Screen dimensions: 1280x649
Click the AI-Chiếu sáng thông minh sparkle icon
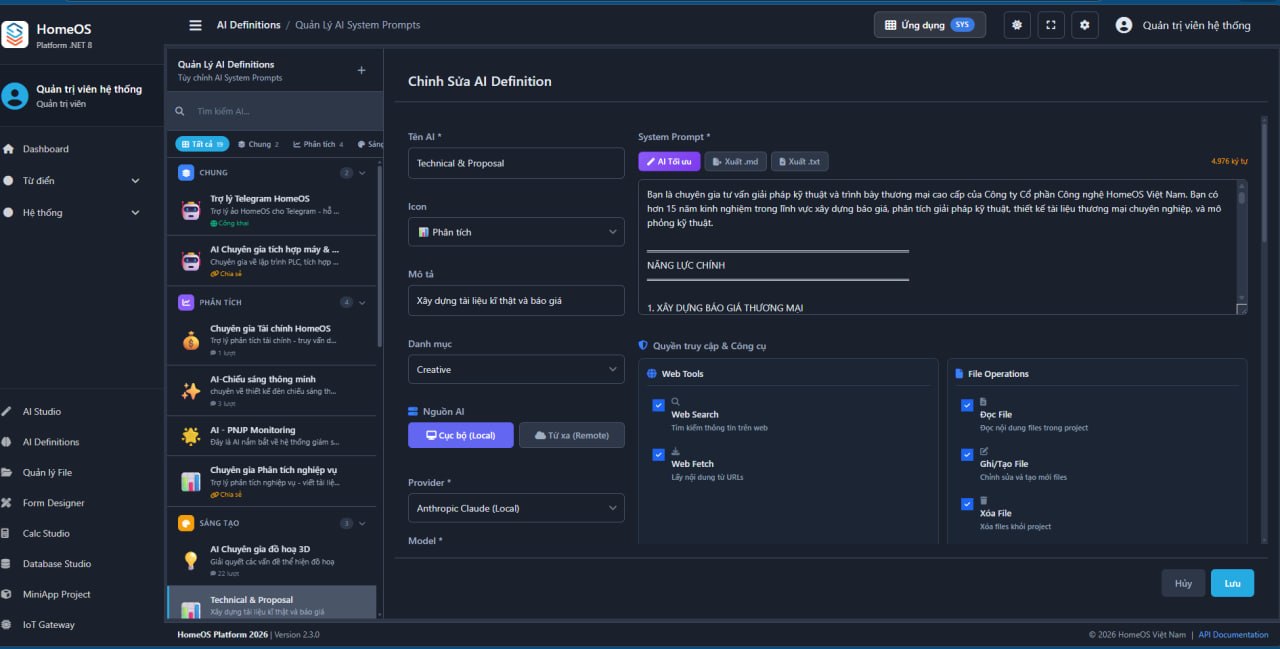coord(191,391)
